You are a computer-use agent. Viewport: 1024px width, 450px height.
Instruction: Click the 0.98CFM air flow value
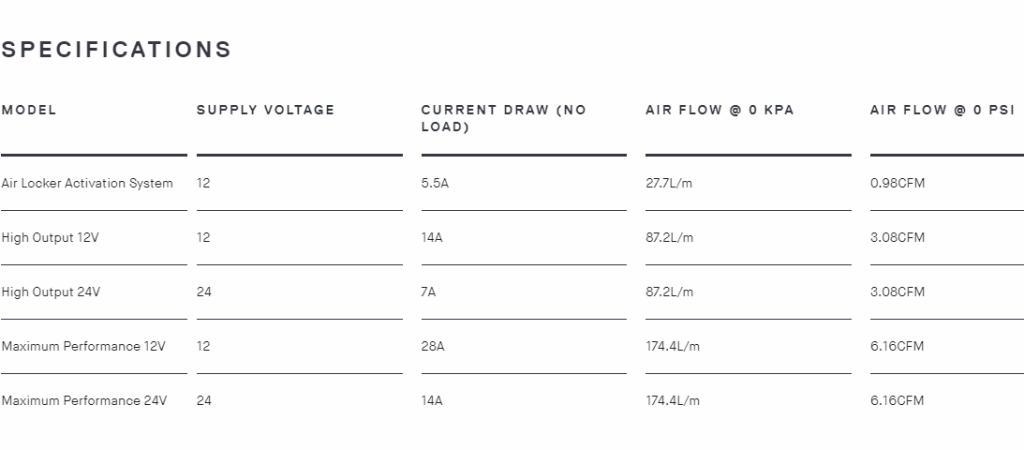[x=897, y=184]
